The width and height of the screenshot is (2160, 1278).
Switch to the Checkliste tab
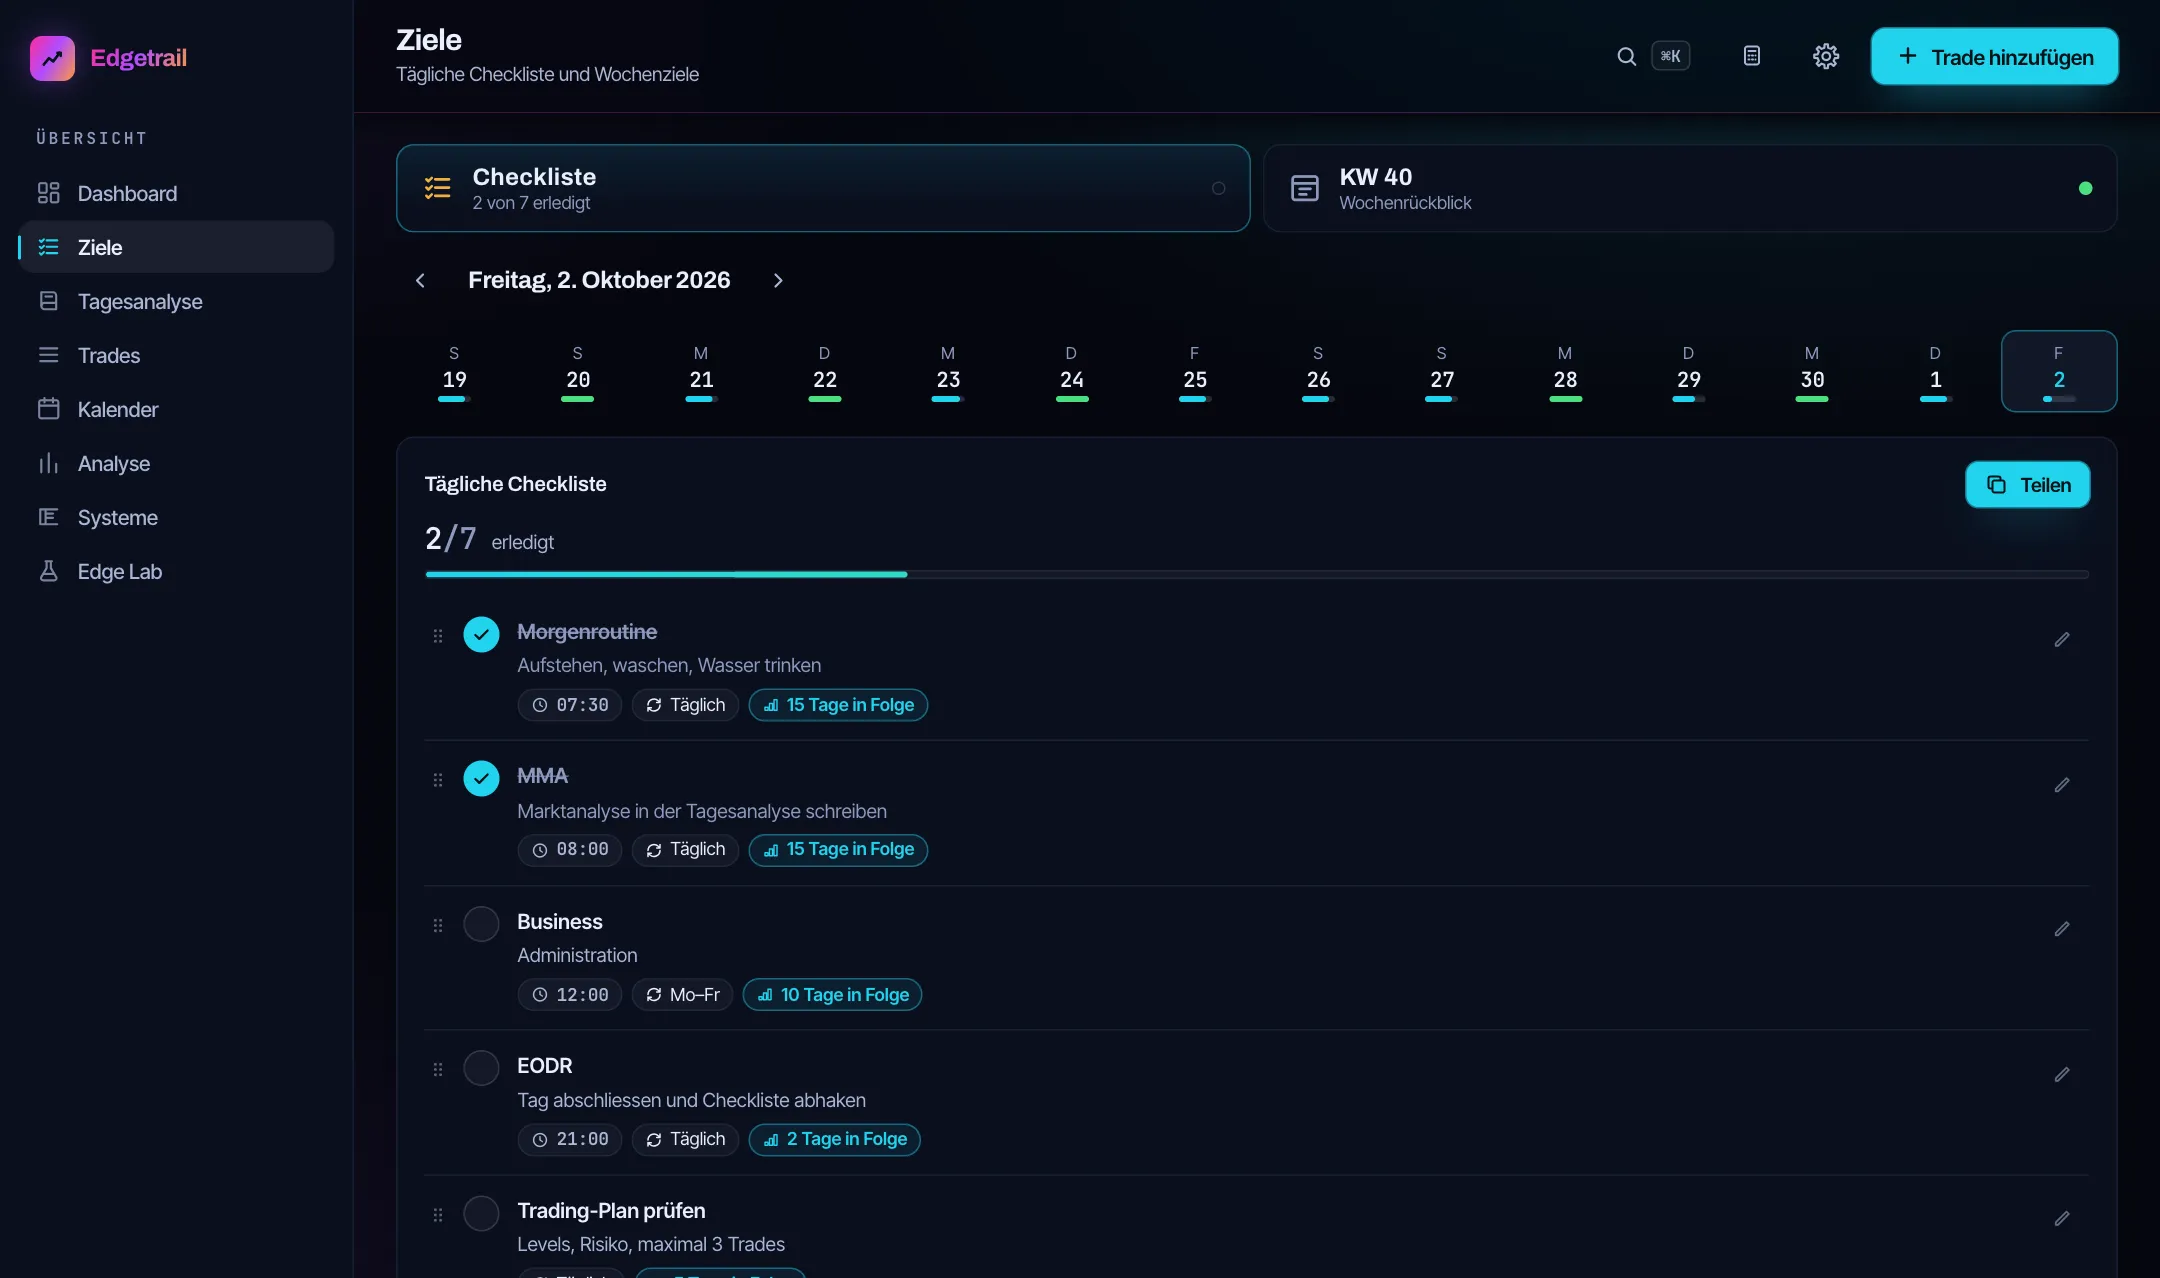[x=823, y=188]
